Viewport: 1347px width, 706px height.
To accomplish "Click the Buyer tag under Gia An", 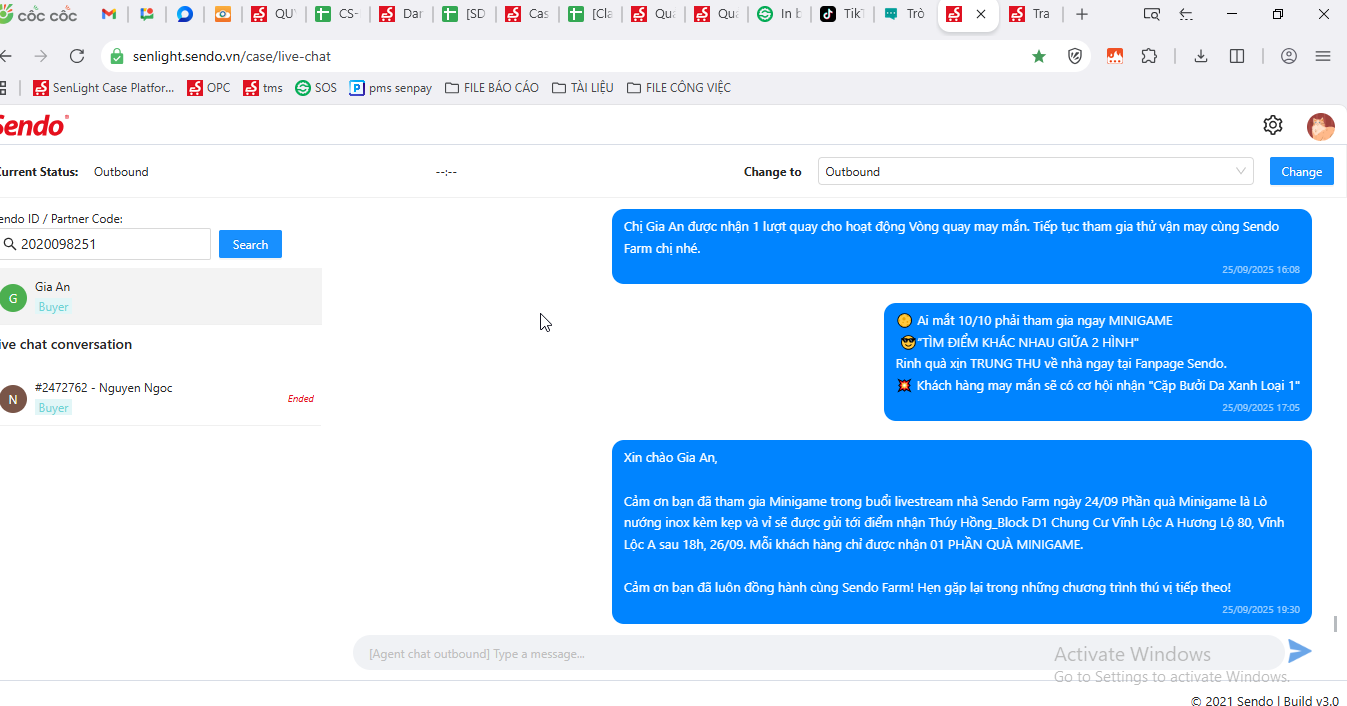I will (x=54, y=307).
